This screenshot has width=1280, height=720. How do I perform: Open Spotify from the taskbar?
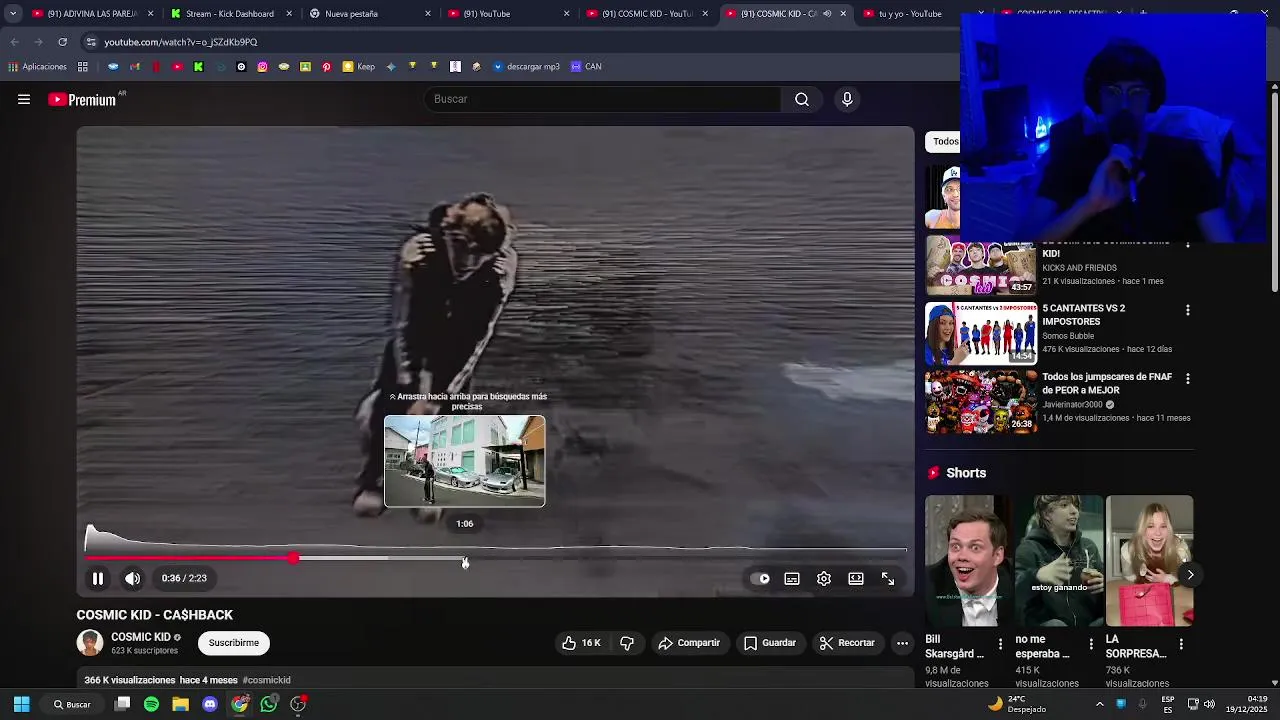coord(151,704)
